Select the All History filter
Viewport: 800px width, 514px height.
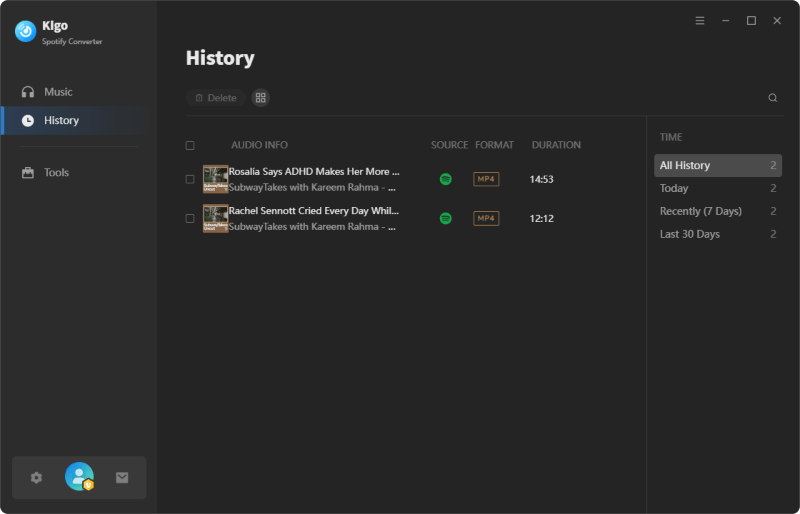tap(718, 165)
